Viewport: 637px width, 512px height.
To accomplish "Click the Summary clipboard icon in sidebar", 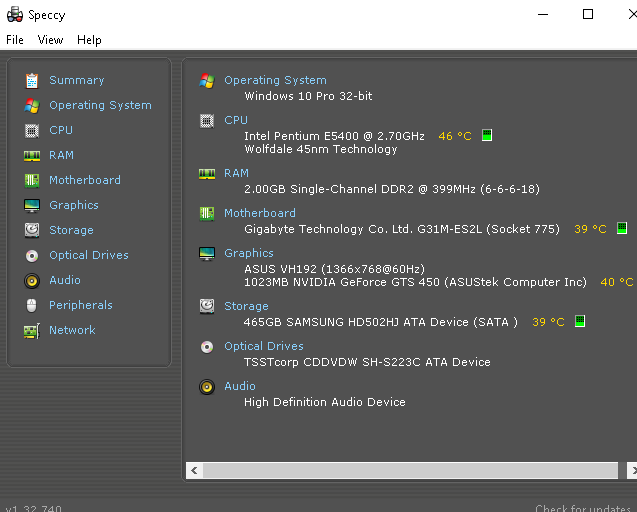I will coord(32,80).
